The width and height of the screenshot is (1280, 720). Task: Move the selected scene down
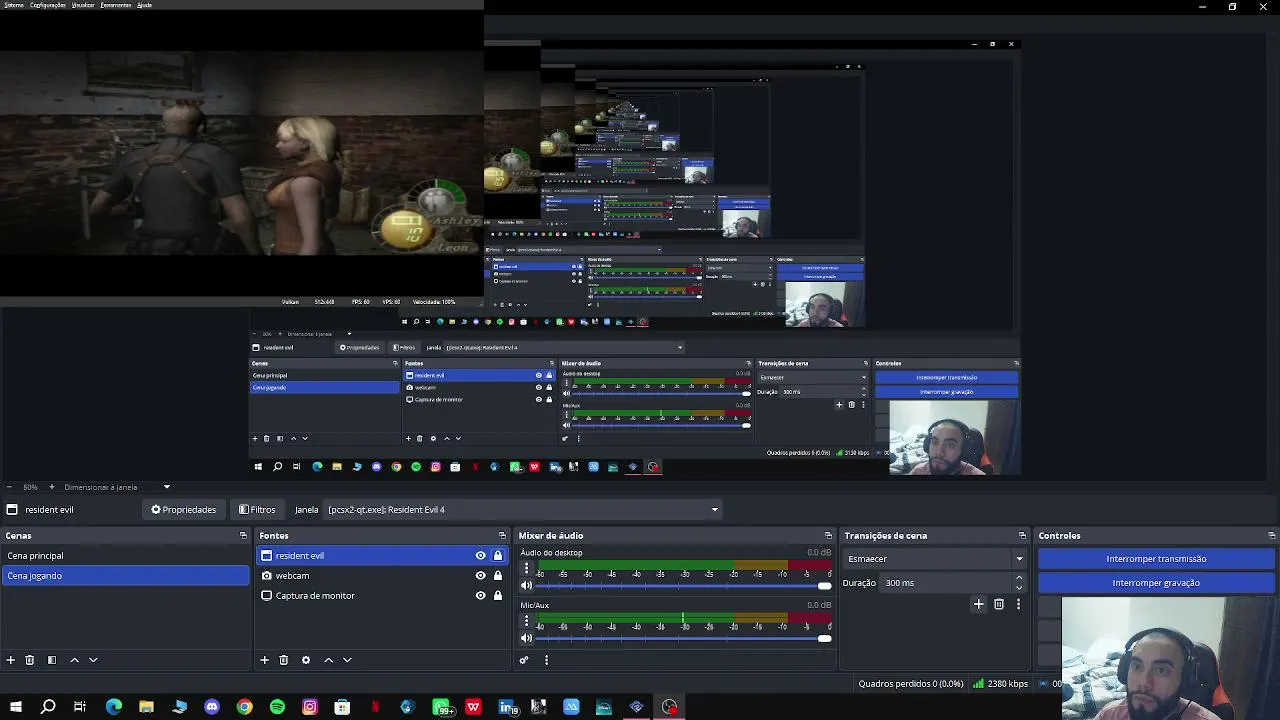pyautogui.click(x=93, y=660)
